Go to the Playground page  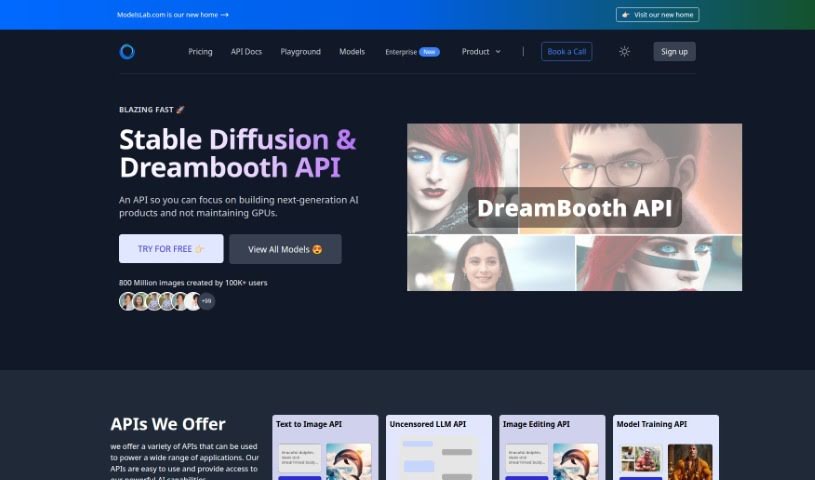click(x=300, y=51)
